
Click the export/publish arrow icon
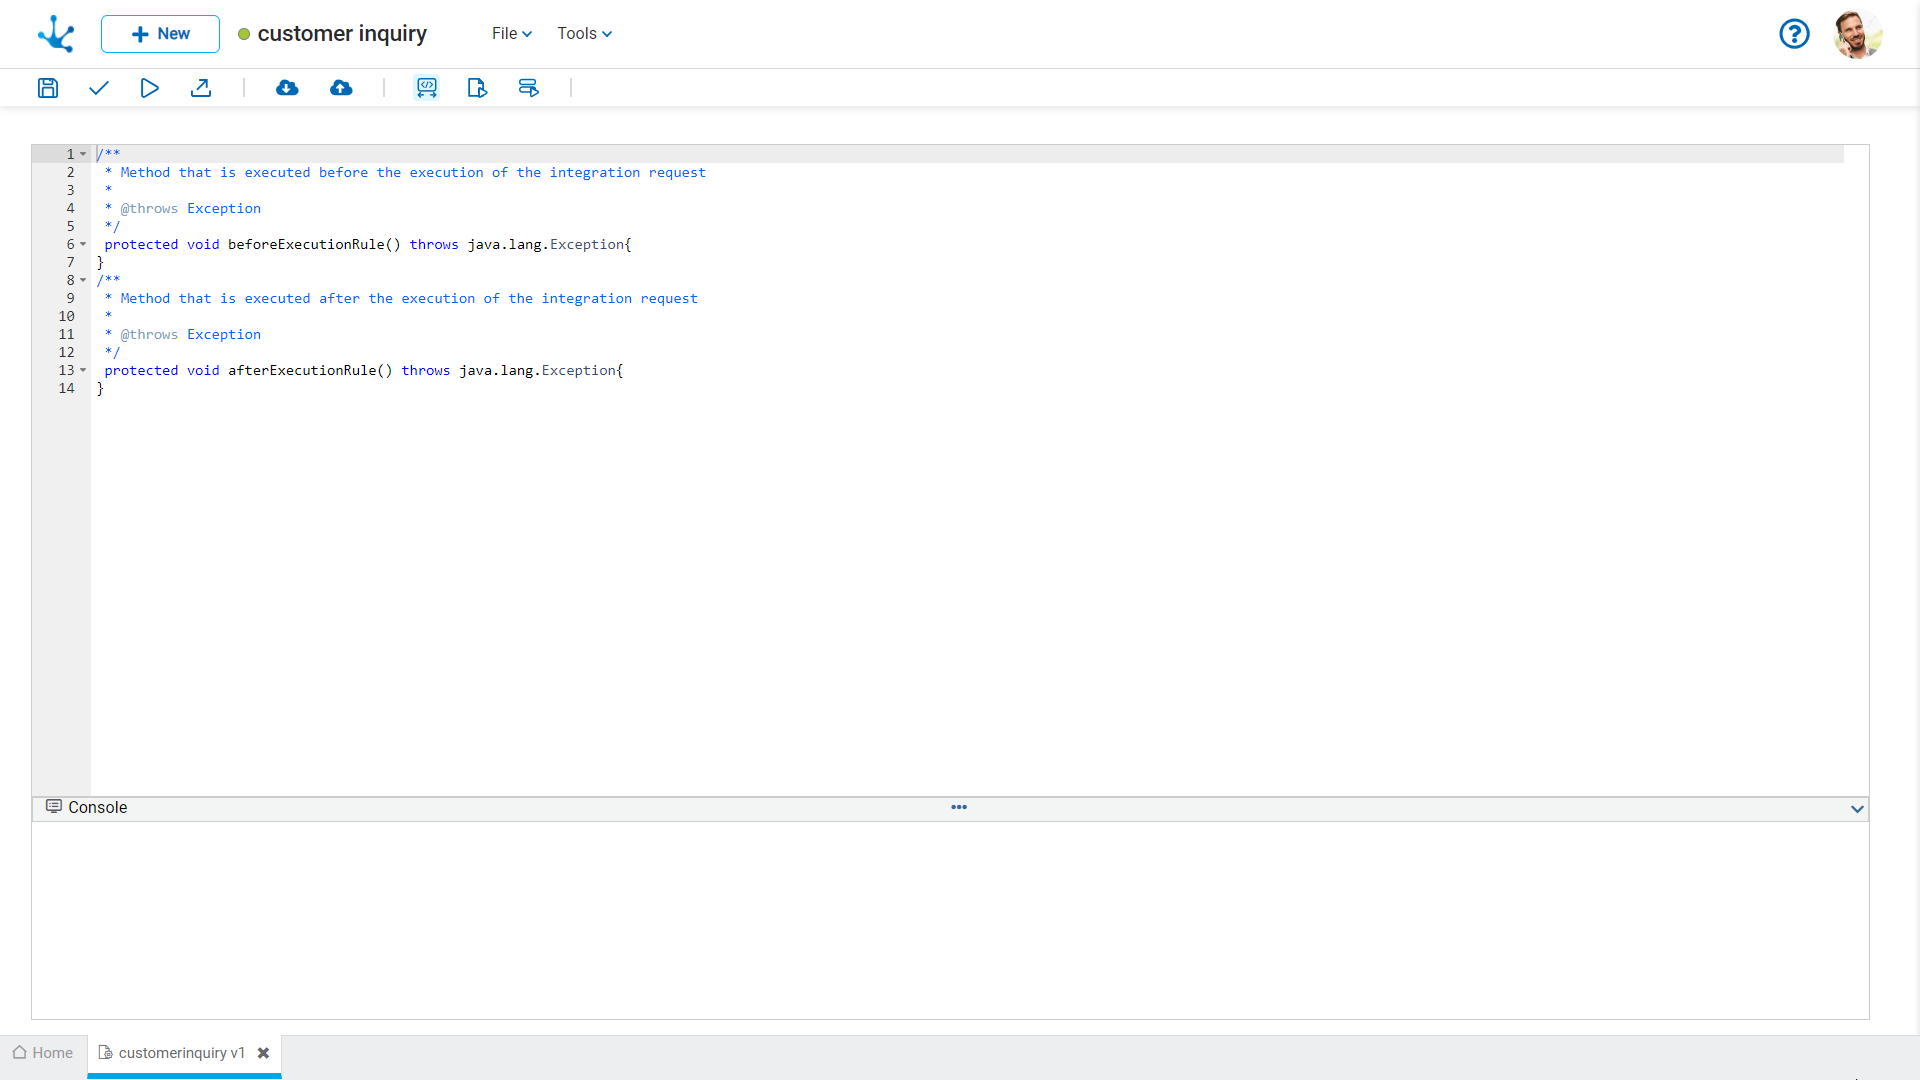pyautogui.click(x=201, y=88)
